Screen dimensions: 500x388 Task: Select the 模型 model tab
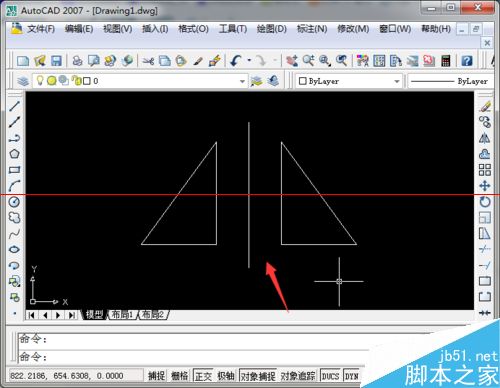click(x=95, y=314)
